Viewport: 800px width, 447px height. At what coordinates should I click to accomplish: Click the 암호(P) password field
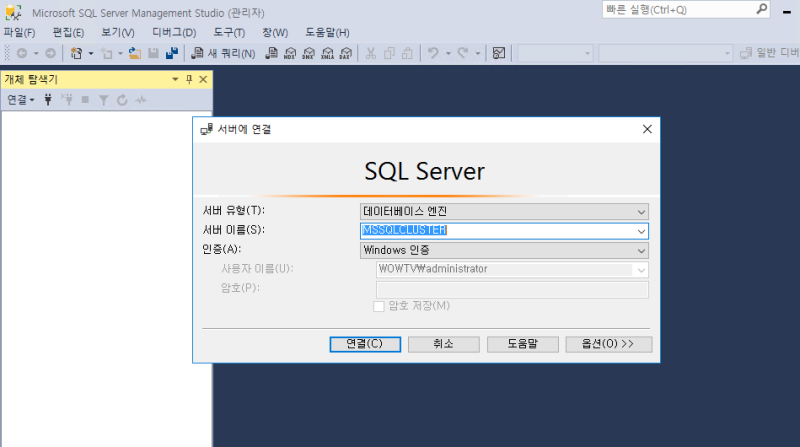(x=512, y=289)
